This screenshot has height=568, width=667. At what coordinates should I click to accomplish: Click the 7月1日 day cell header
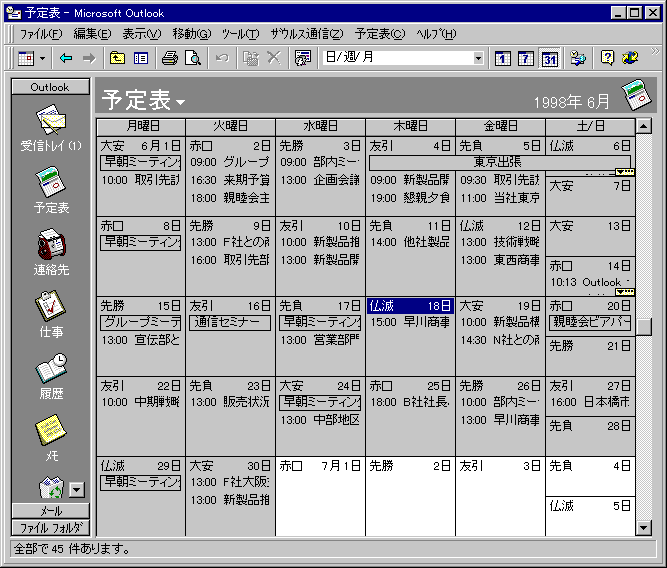(x=320, y=466)
